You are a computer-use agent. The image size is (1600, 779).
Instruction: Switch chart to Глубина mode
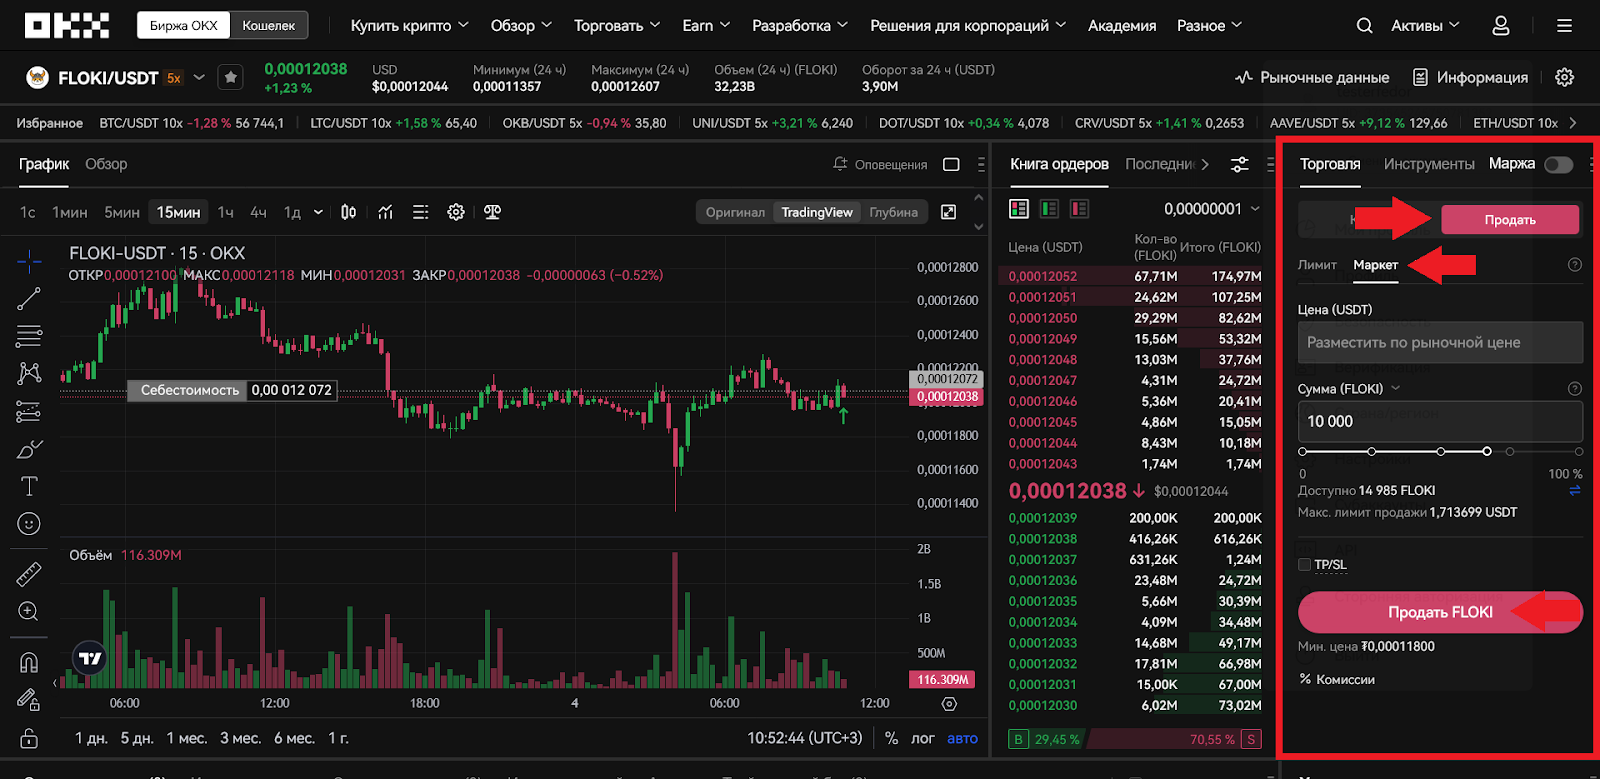point(893,212)
